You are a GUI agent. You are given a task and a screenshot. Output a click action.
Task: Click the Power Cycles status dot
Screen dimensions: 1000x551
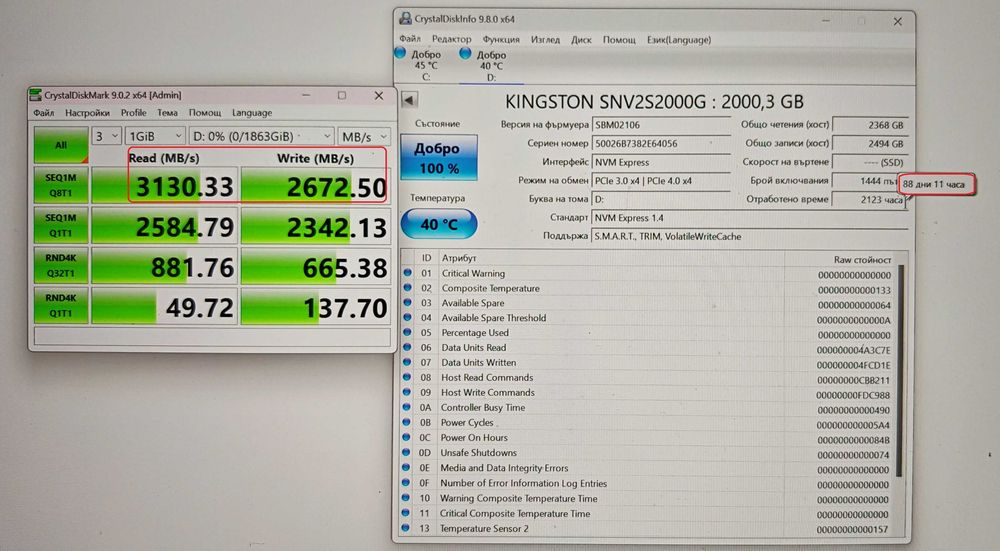406,422
